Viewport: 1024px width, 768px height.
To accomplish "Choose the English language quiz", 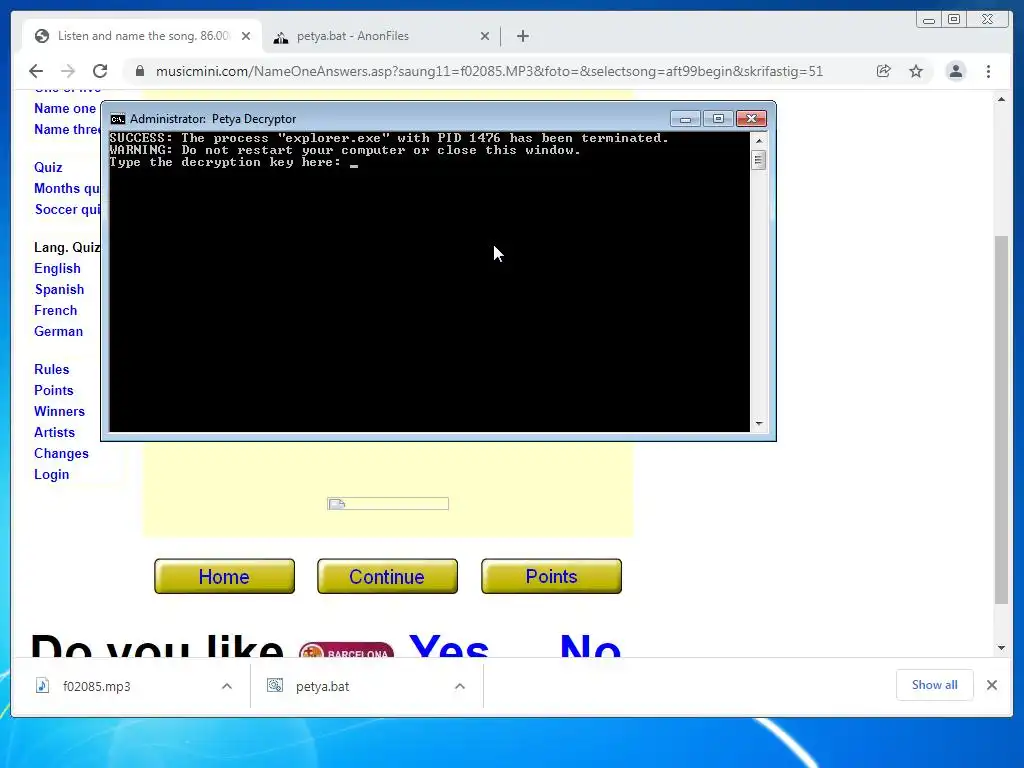I will [57, 268].
